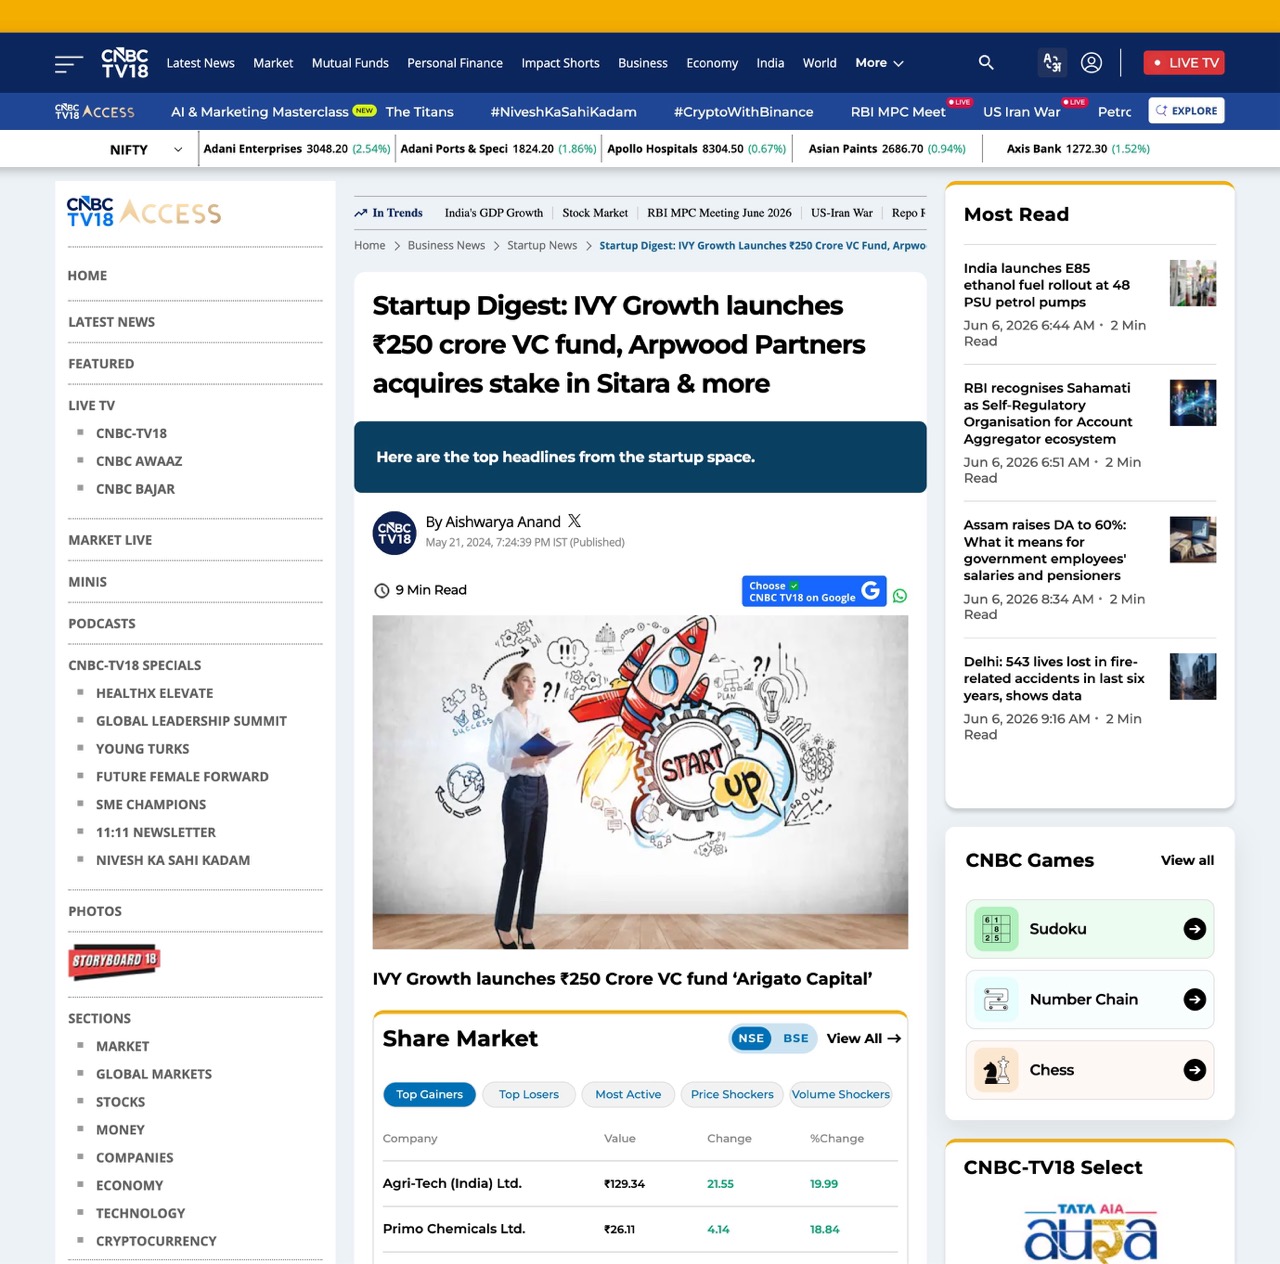Click the Sudoku arrow icon

pos(1195,929)
